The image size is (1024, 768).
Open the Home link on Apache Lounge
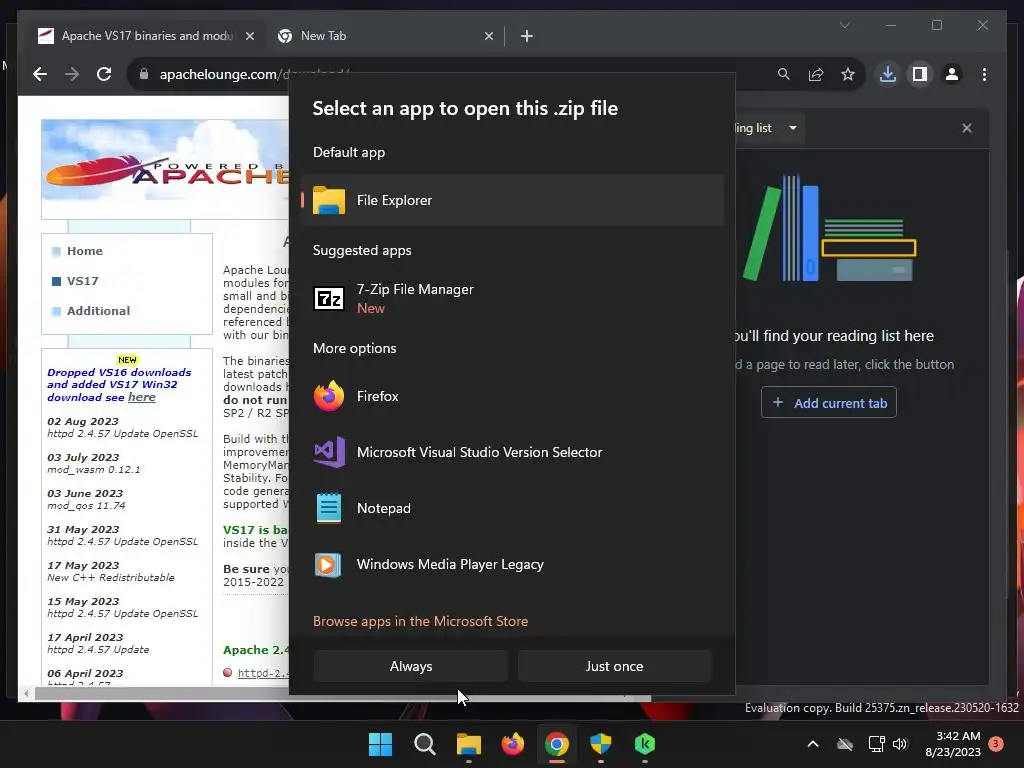point(85,251)
